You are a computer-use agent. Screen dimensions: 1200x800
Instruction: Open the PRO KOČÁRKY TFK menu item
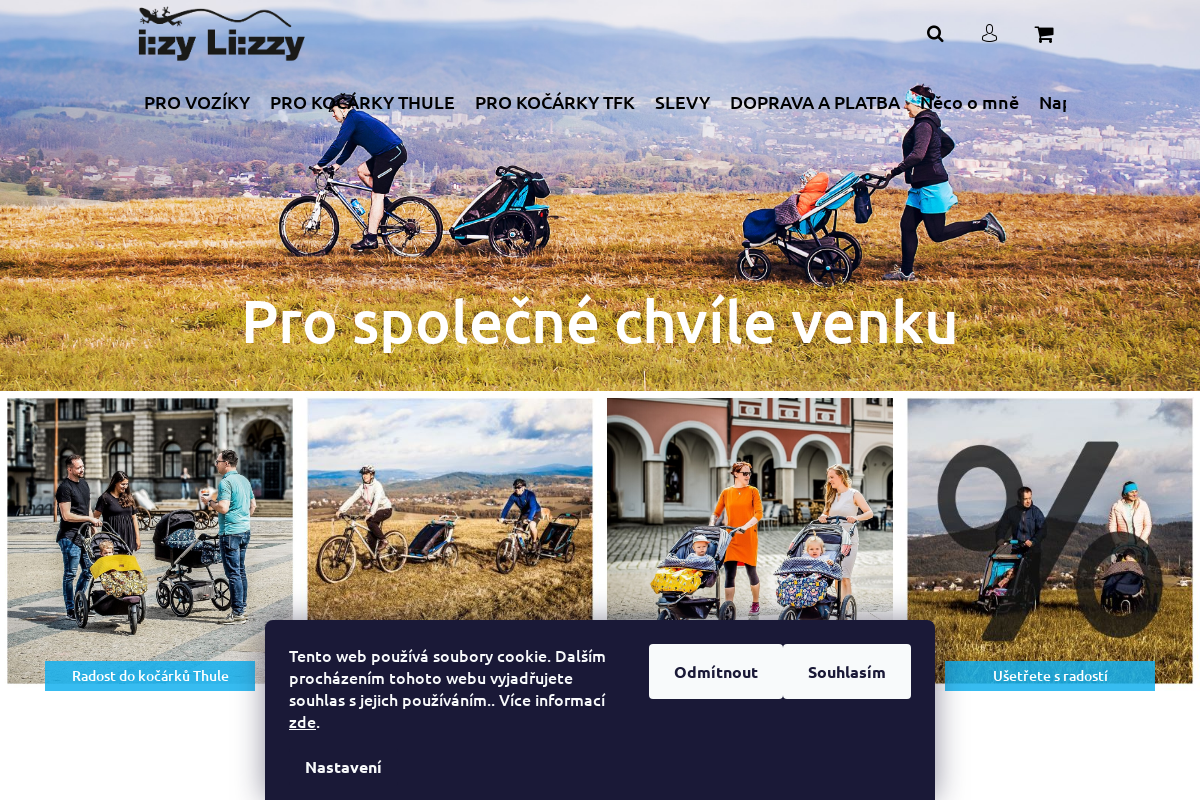point(555,102)
